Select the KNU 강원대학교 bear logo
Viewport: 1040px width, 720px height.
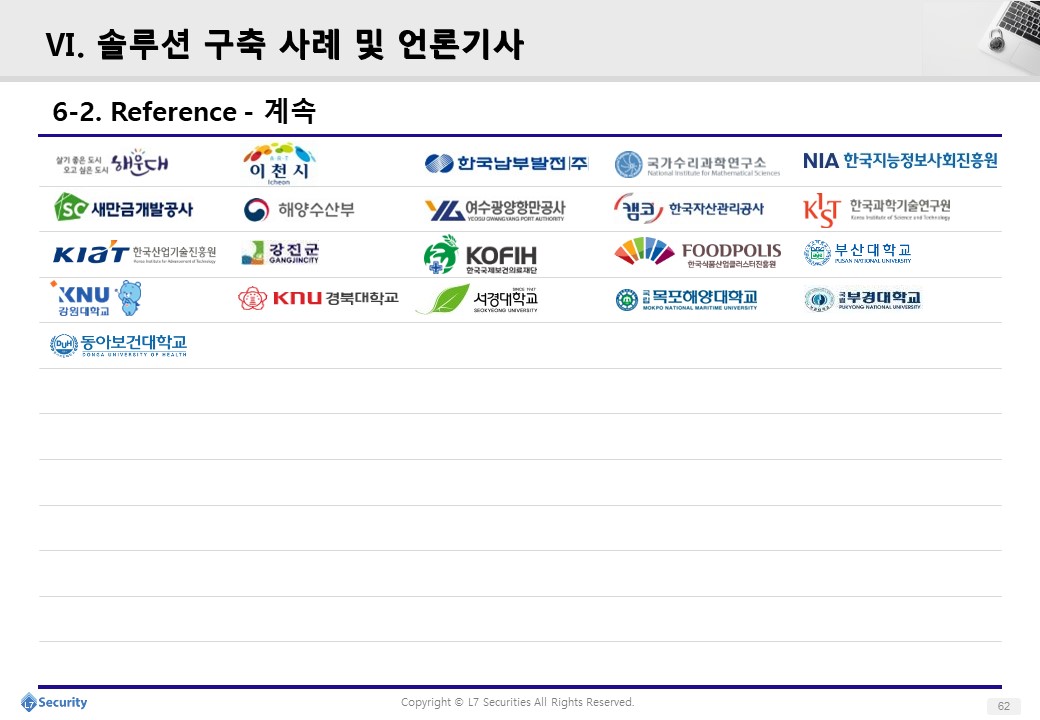[97, 298]
